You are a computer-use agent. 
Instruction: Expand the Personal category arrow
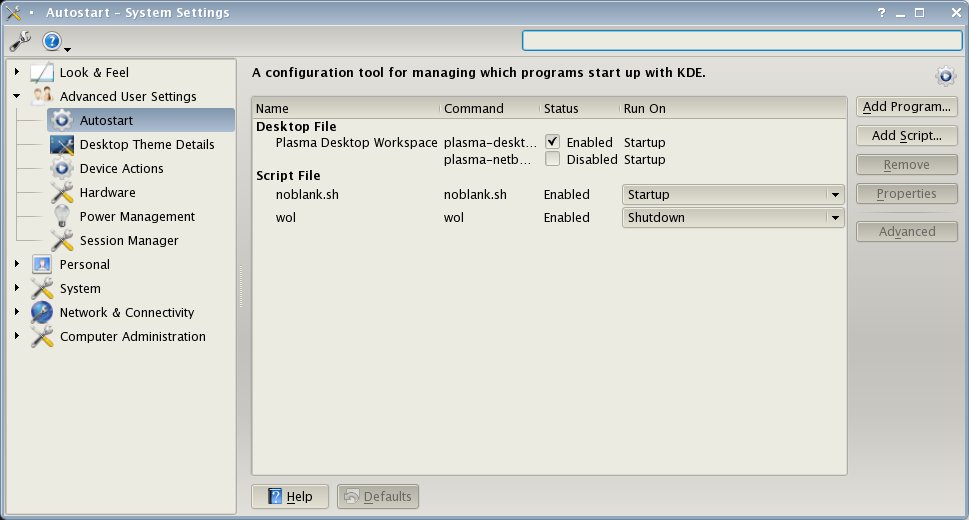17,264
